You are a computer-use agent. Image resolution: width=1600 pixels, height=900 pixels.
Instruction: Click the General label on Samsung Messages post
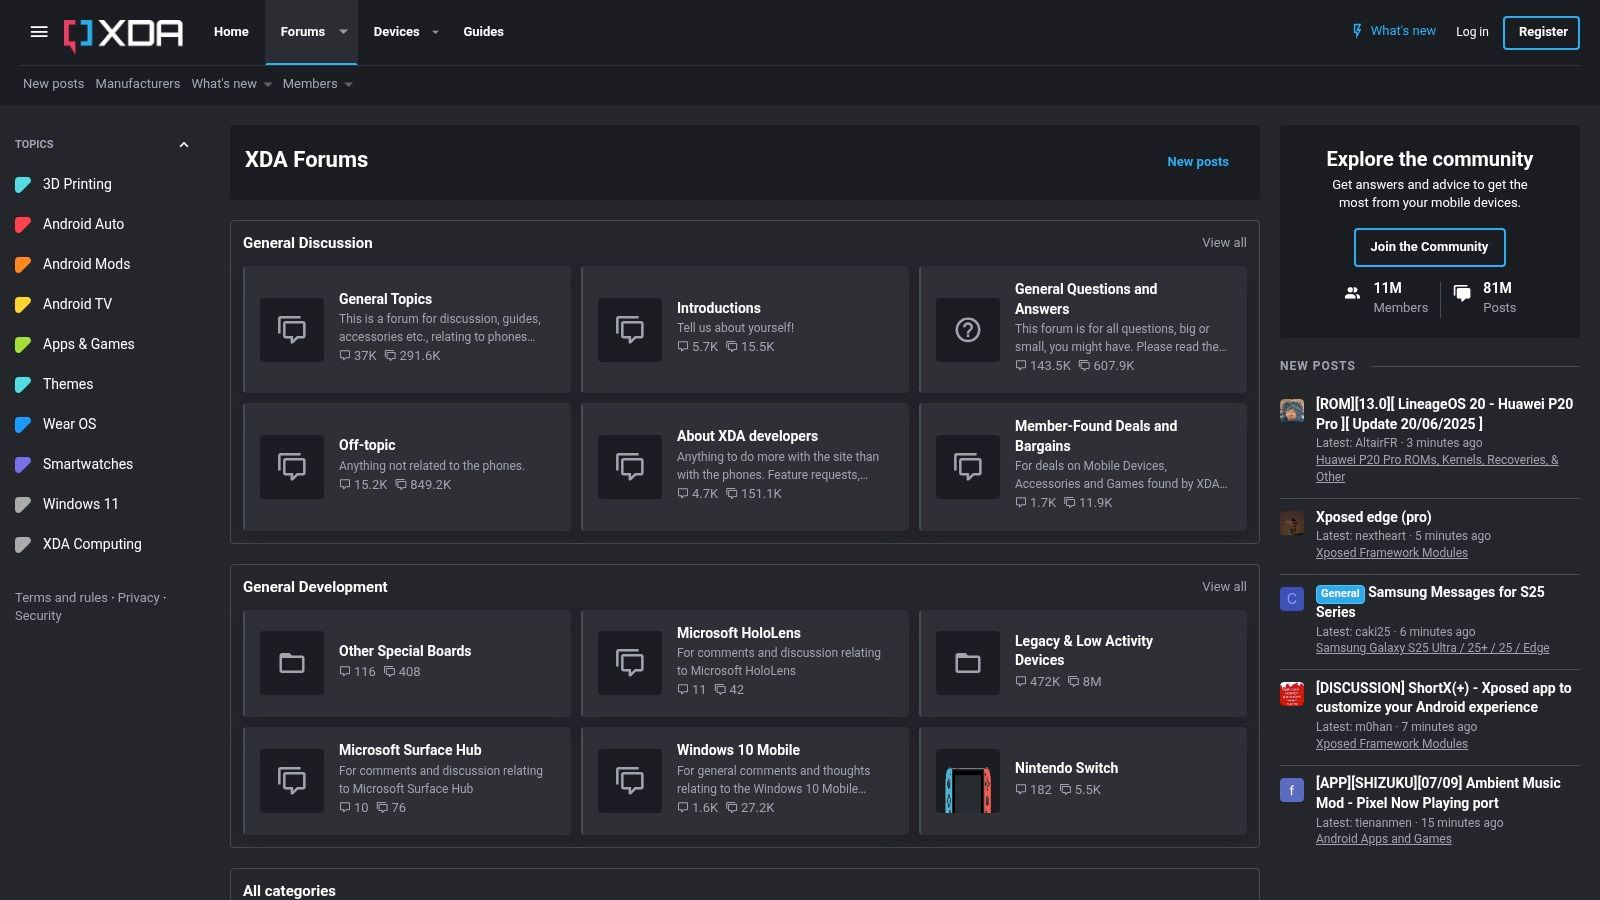1340,593
